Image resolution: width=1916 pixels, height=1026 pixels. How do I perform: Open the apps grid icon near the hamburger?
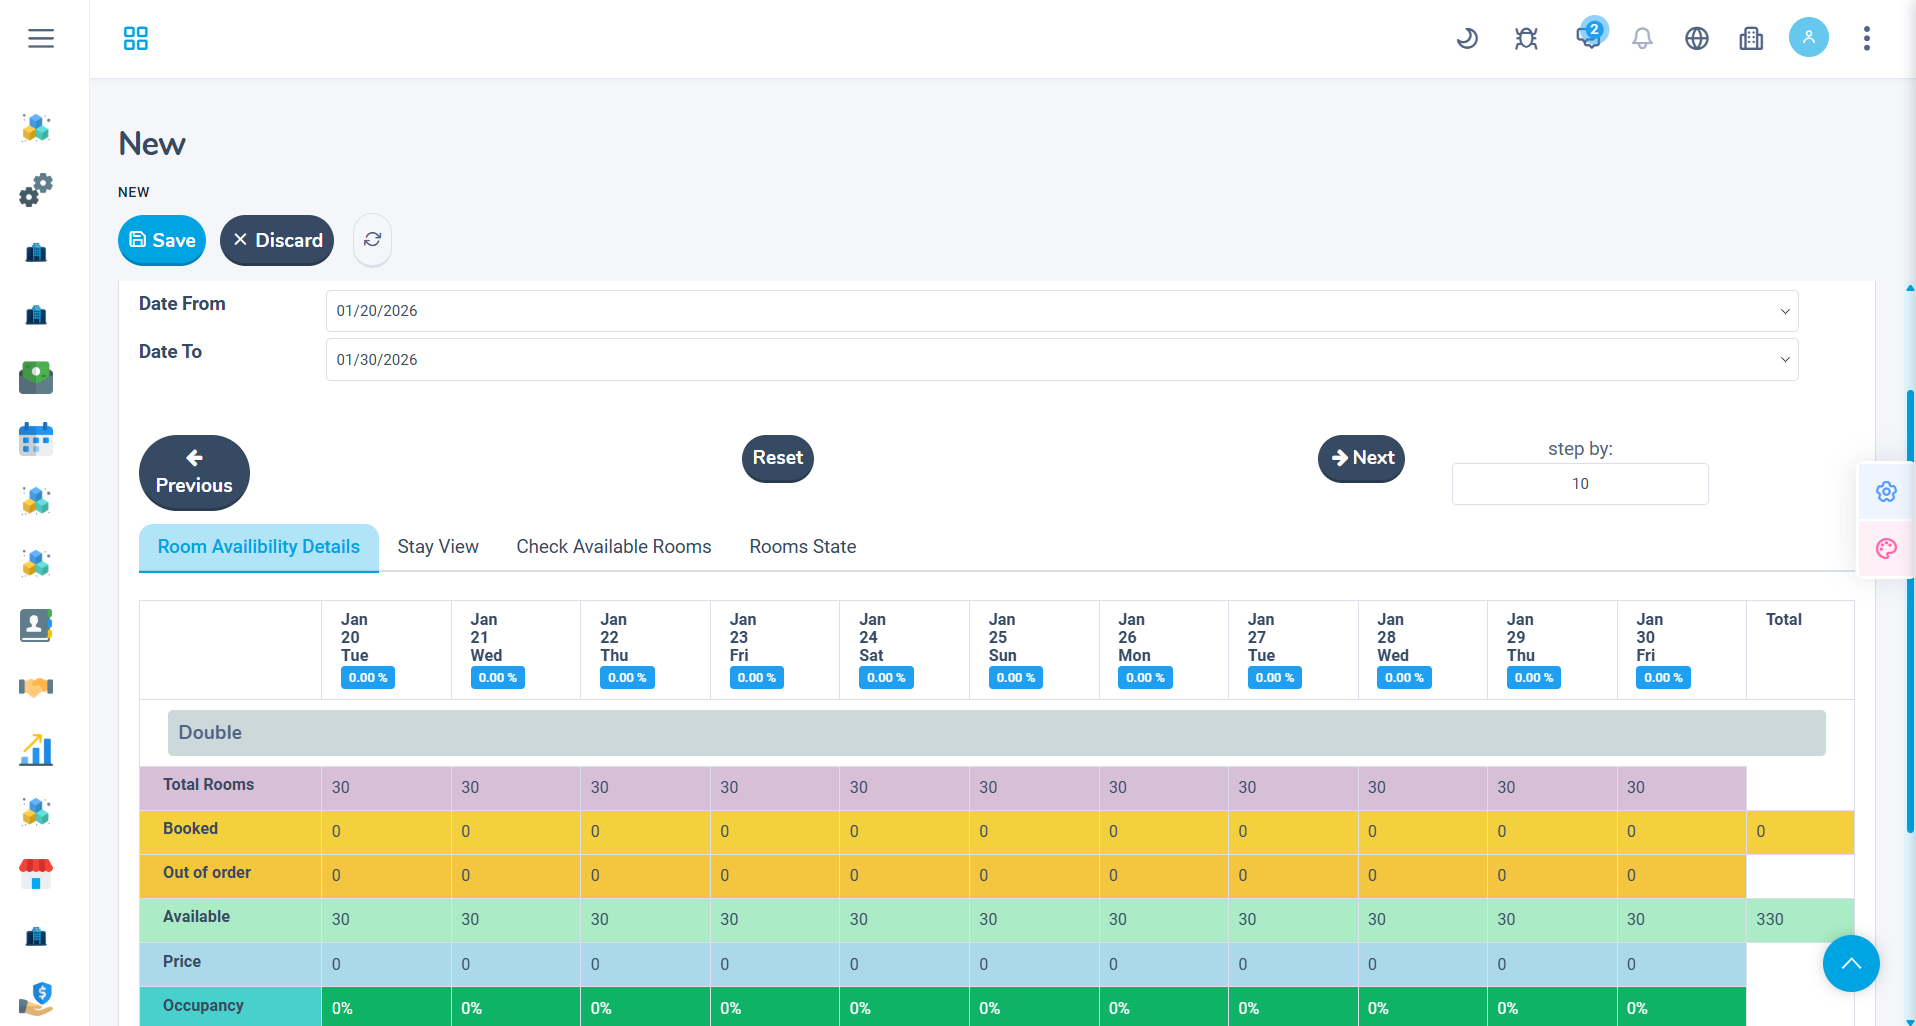[135, 38]
